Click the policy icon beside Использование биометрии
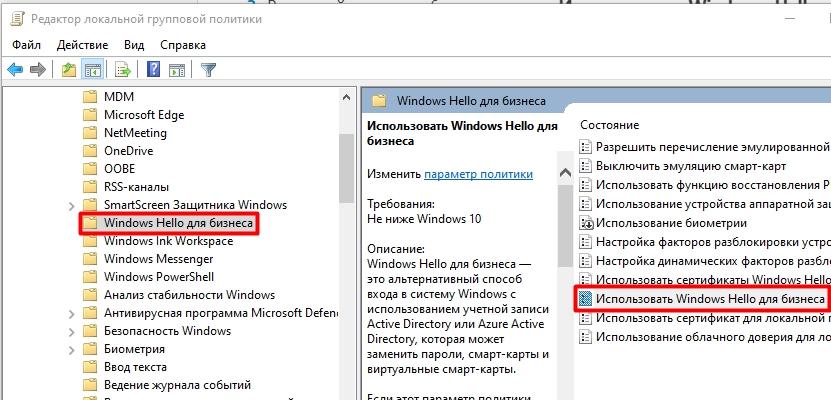 (585, 223)
